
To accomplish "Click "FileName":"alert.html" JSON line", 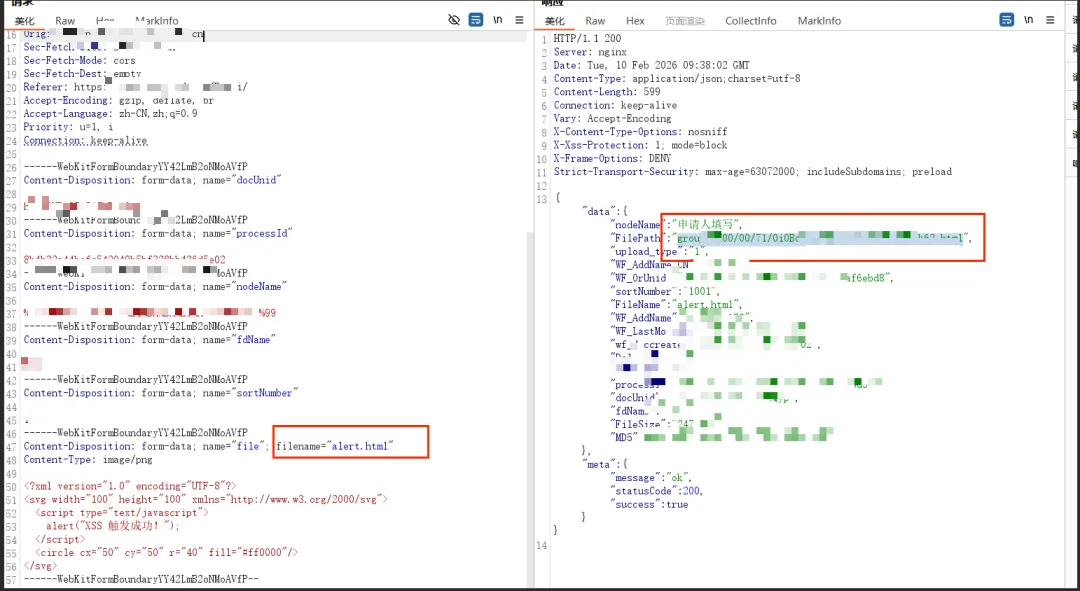I will point(676,304).
